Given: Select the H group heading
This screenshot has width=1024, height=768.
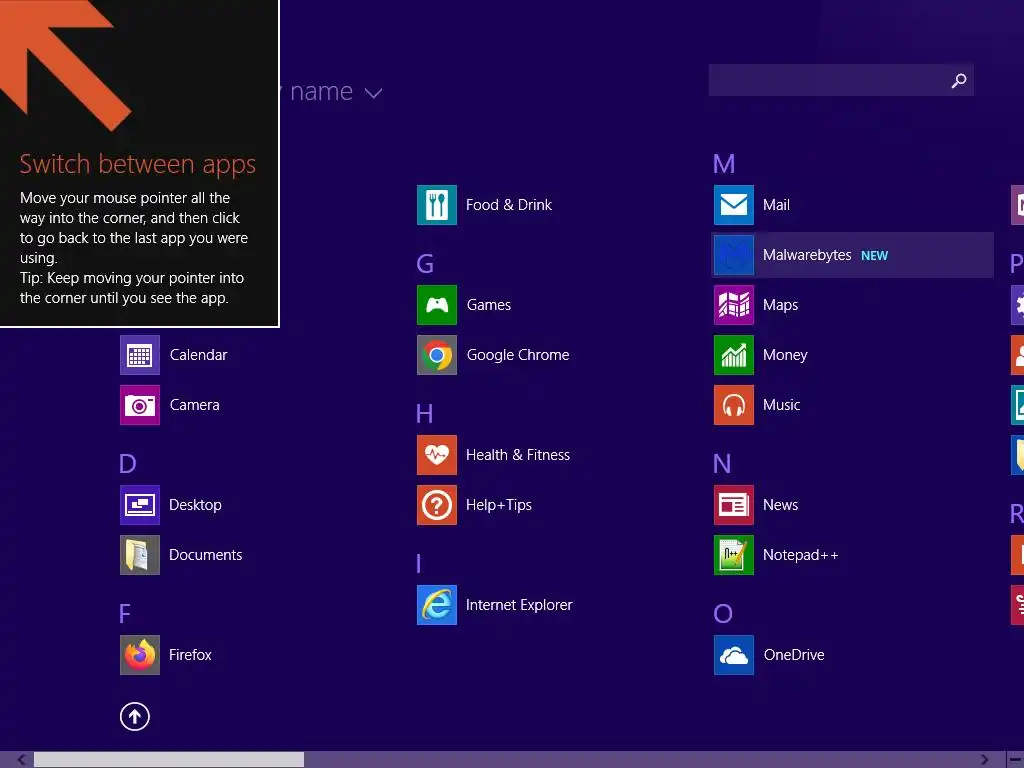Looking at the screenshot, I should [x=424, y=414].
